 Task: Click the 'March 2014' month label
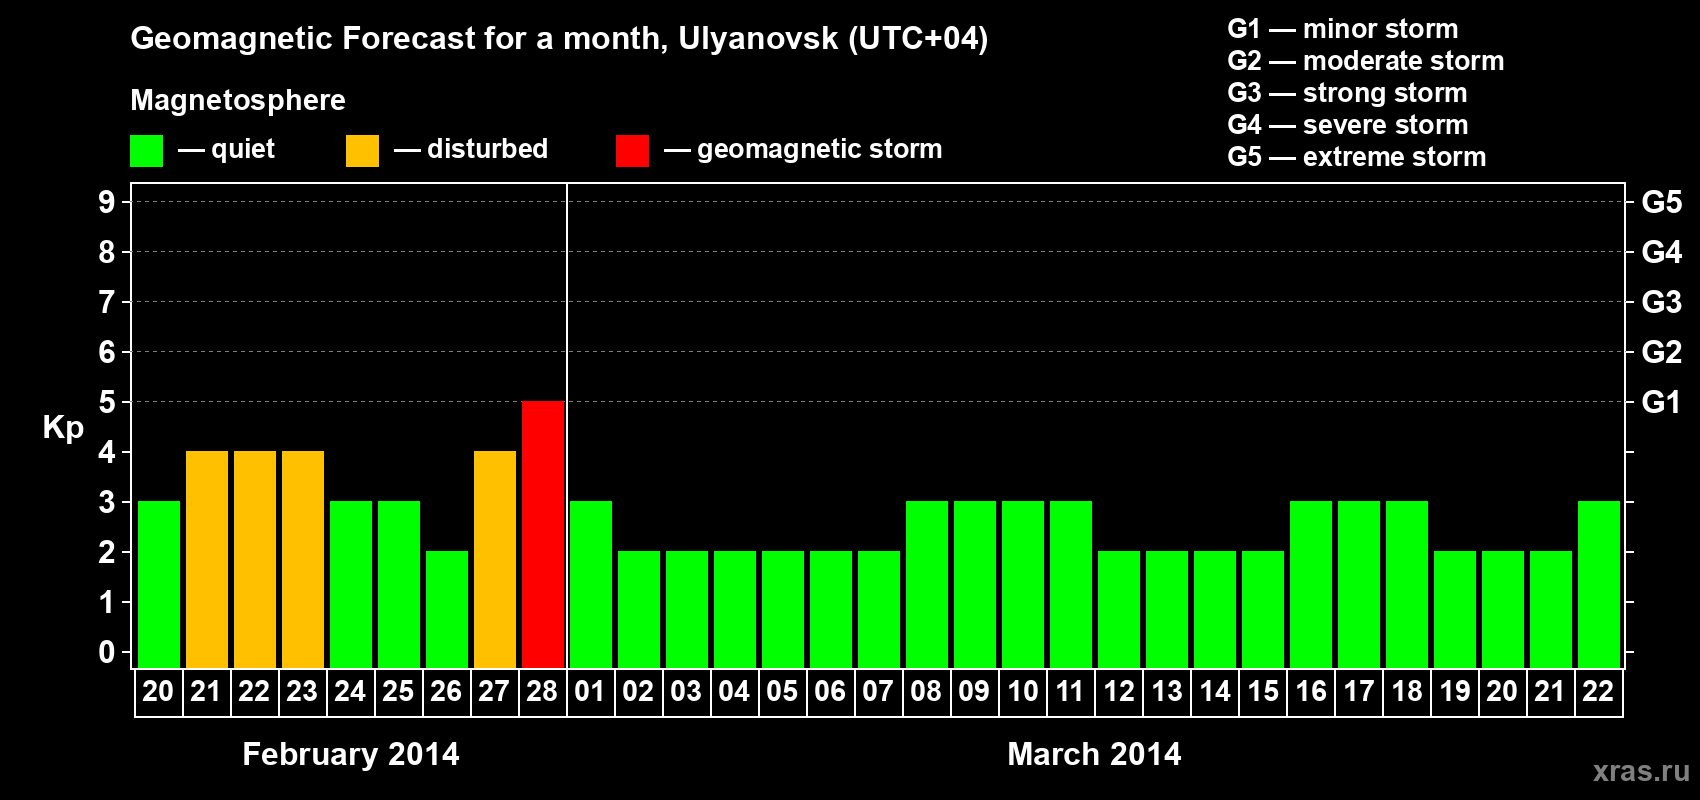click(x=1094, y=754)
